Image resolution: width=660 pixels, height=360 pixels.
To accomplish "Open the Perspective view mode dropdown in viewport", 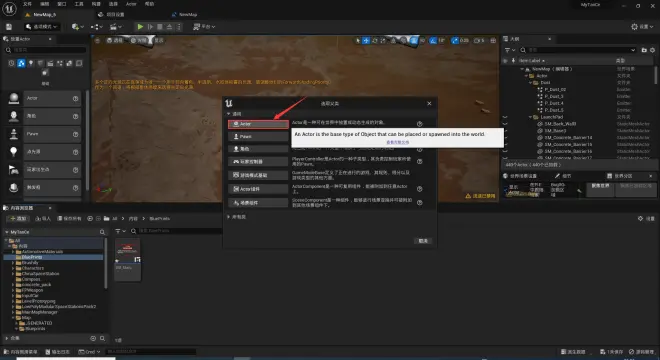I will tap(115, 40).
